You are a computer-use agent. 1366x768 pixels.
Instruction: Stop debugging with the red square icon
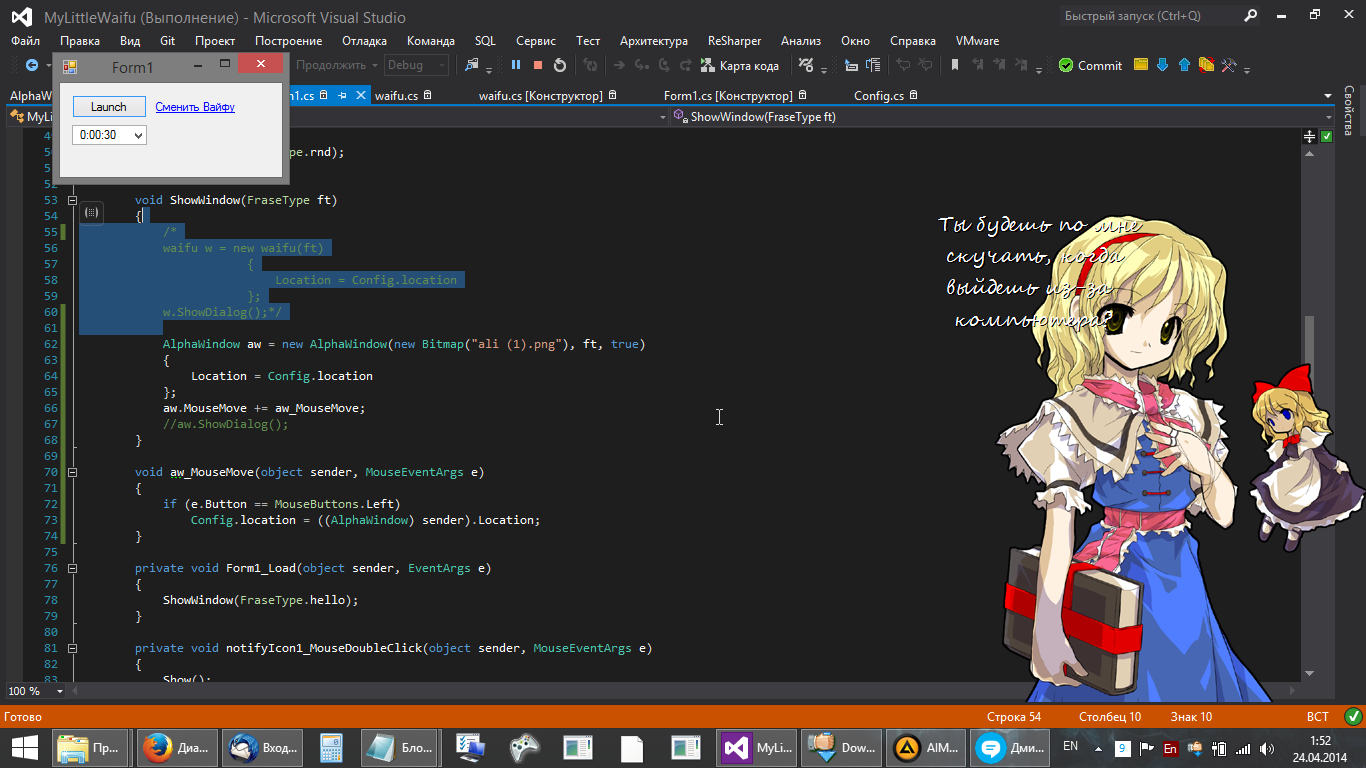pyautogui.click(x=538, y=65)
